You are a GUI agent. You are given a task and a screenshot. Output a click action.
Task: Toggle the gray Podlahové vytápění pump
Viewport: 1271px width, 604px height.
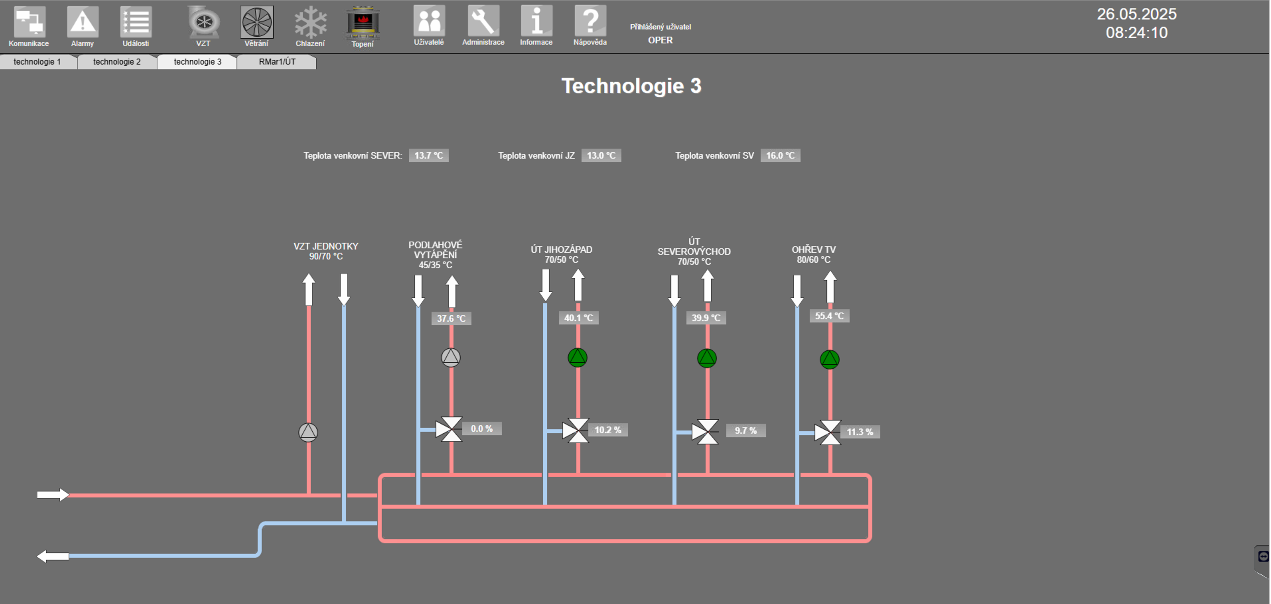451,357
